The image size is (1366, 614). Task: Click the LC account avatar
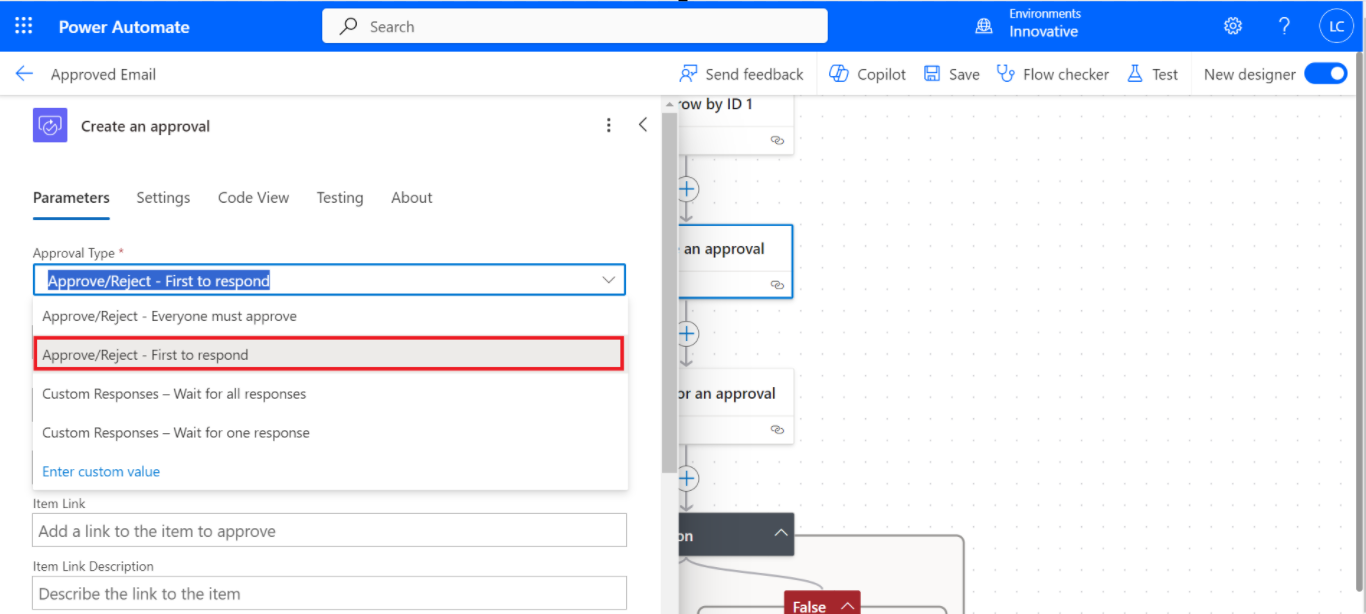pos(1336,27)
